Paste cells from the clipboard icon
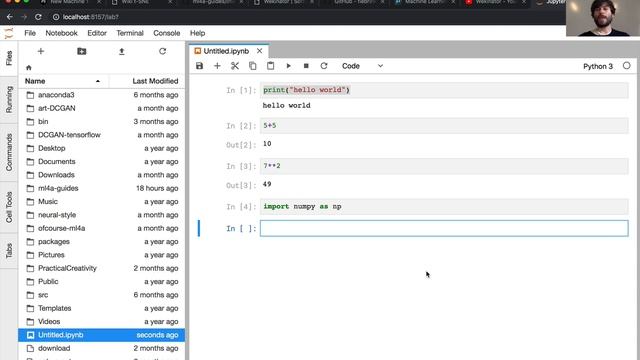Image resolution: width=640 pixels, height=360 pixels. 270,66
